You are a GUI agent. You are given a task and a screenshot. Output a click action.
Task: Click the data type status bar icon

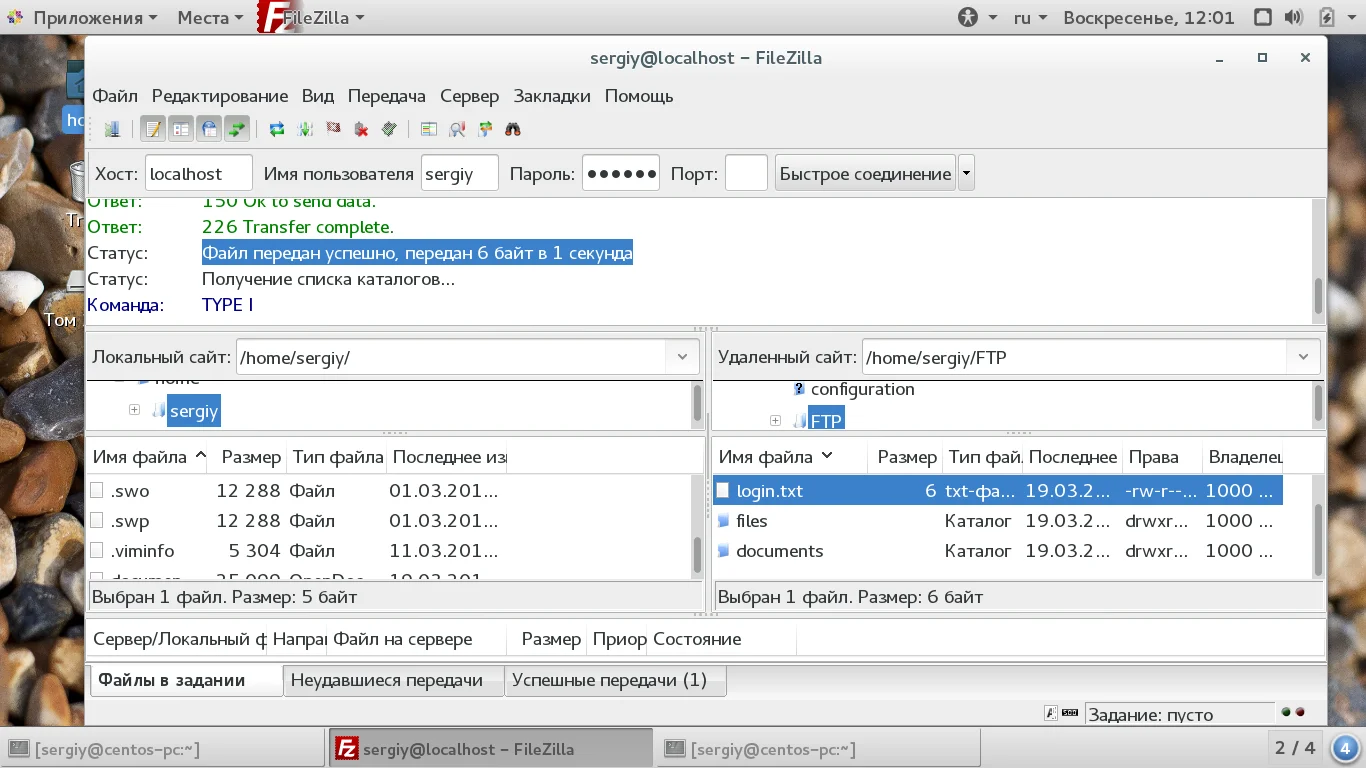click(1051, 713)
